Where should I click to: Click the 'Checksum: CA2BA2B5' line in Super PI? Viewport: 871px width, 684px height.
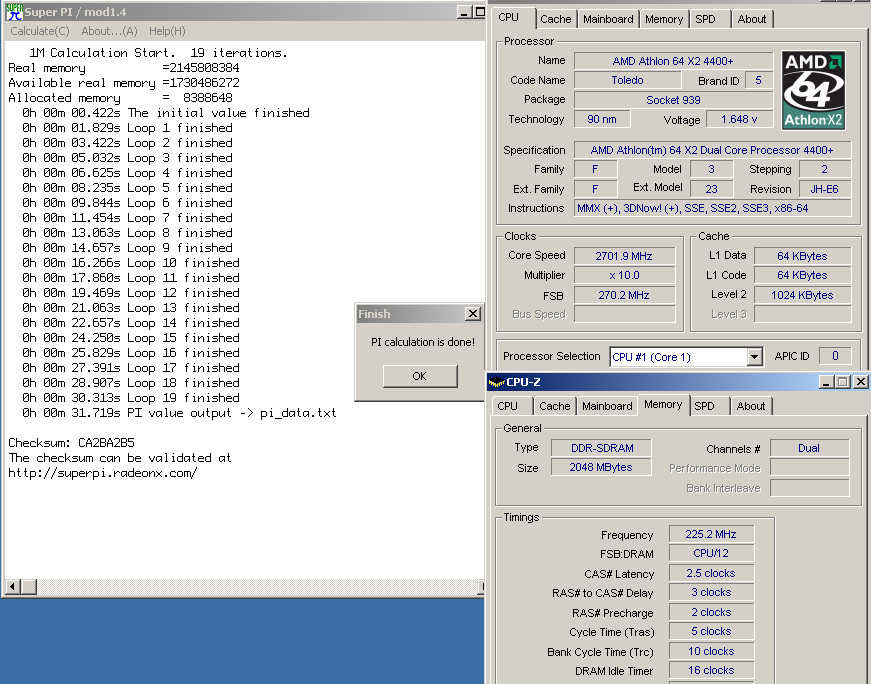pos(72,443)
